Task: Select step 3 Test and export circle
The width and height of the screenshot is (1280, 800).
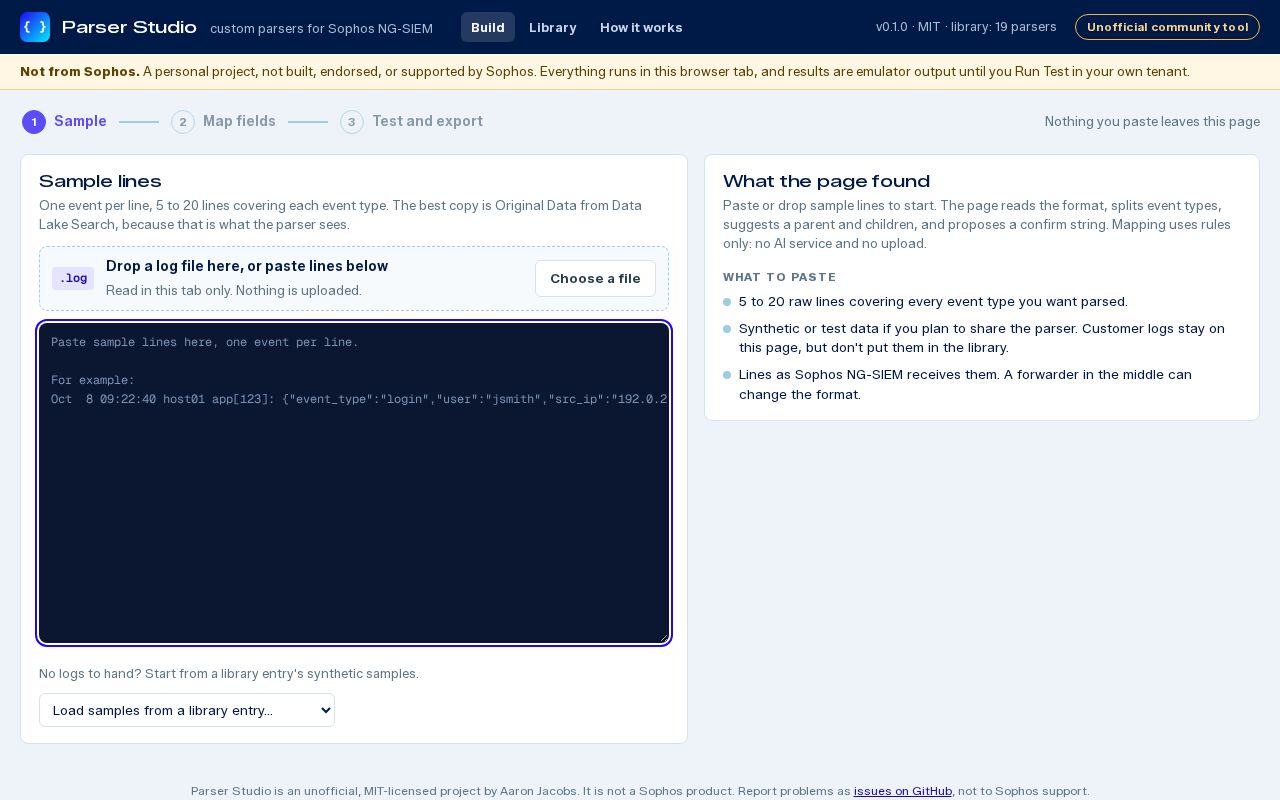Action: [352, 122]
